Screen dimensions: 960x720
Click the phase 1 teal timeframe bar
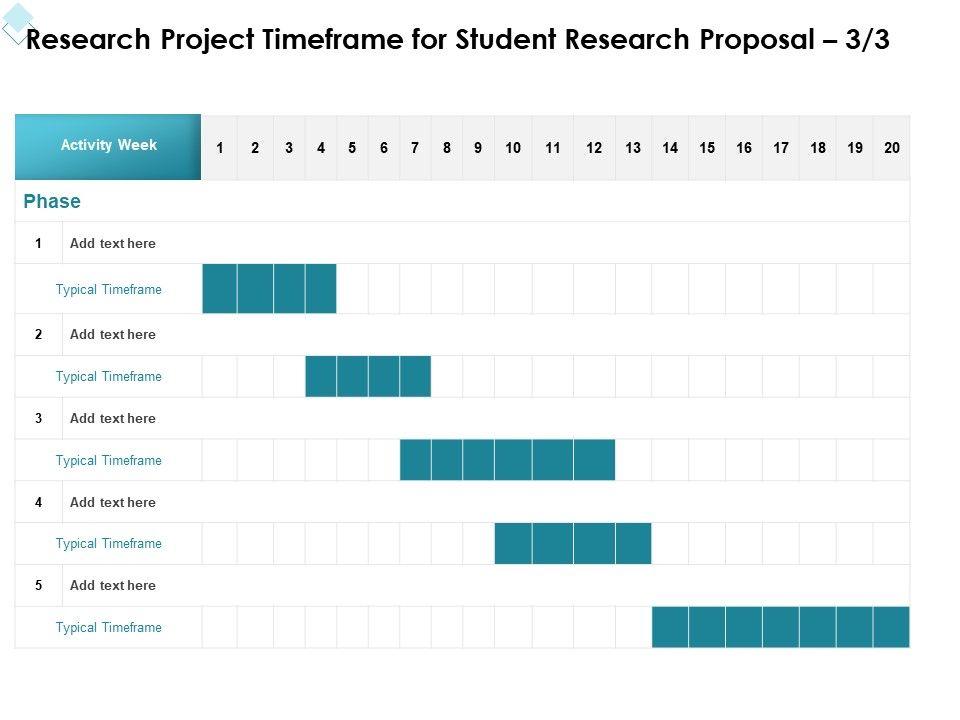[x=269, y=289]
